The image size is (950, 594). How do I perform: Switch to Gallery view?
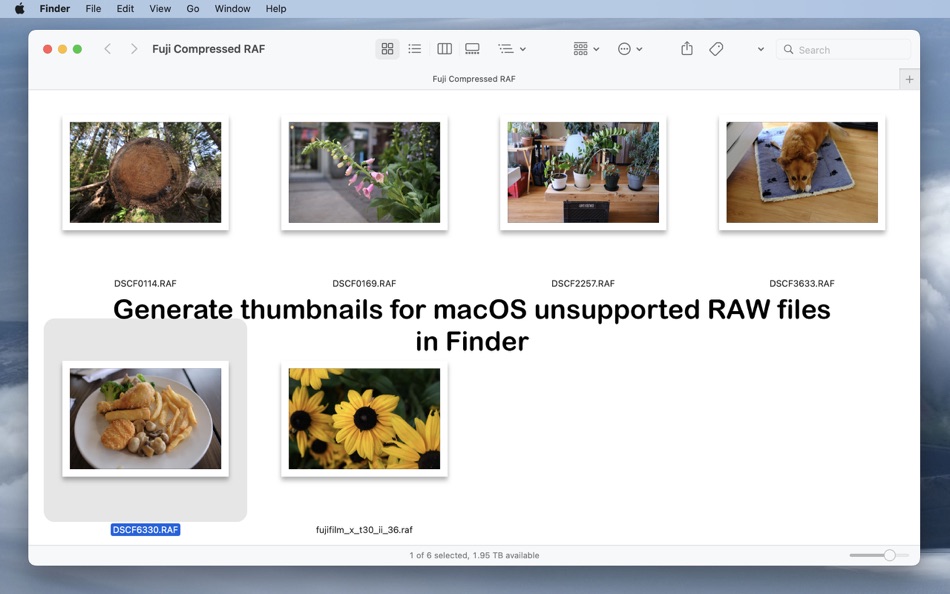(x=471, y=48)
